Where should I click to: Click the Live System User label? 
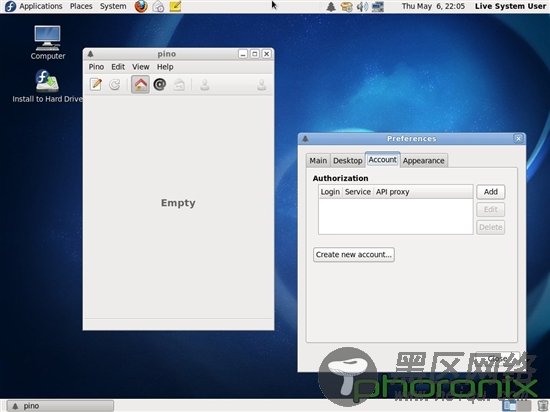510,6
